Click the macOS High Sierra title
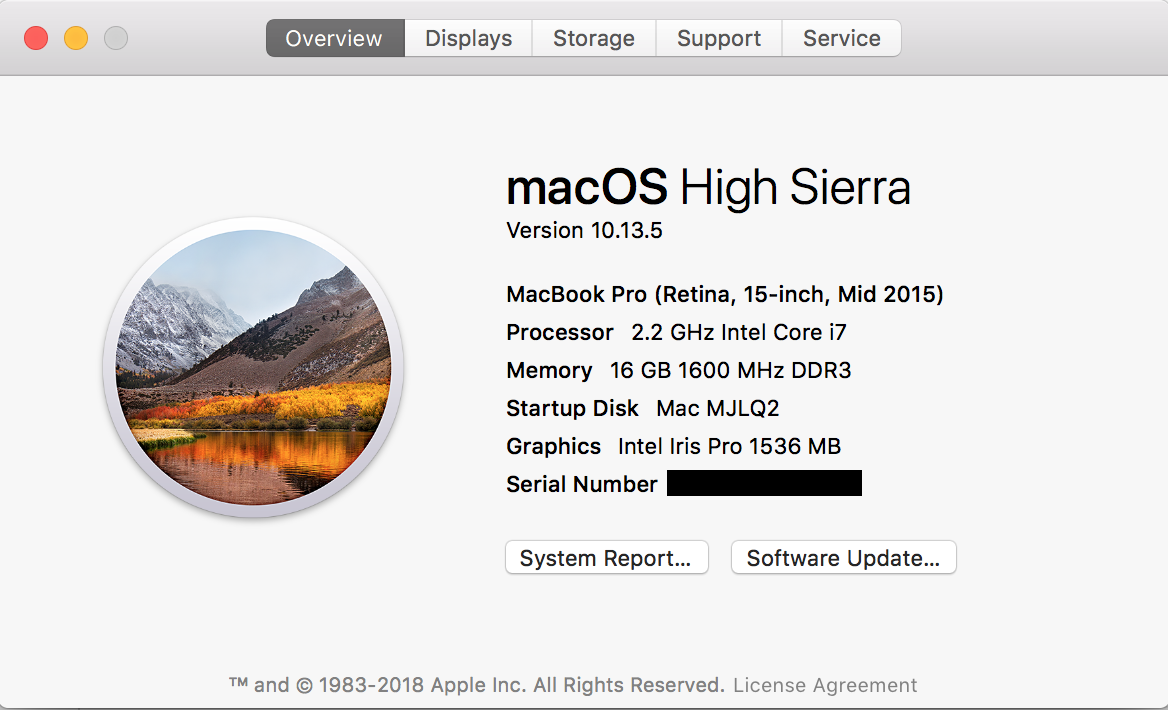The width and height of the screenshot is (1168, 710). click(708, 188)
